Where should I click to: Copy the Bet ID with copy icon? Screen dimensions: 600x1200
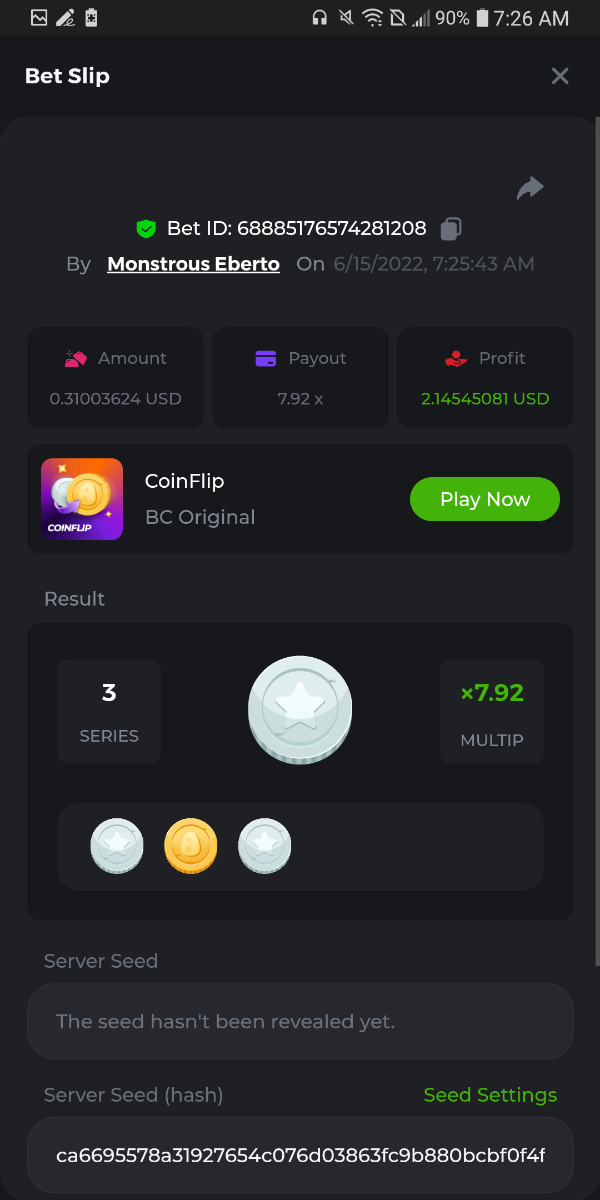tap(450, 229)
